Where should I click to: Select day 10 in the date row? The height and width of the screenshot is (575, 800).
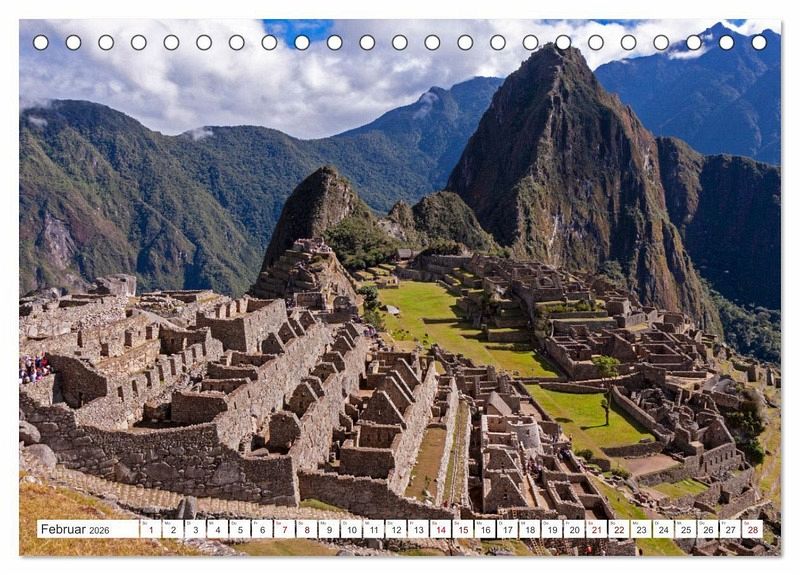pos(352,529)
